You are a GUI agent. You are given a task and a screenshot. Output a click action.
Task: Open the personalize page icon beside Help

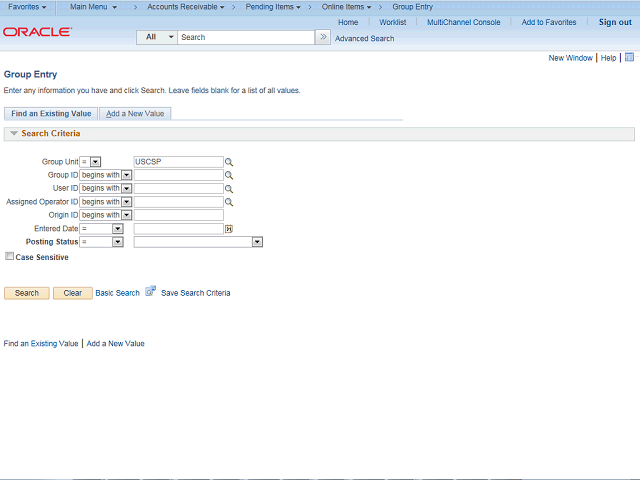click(x=629, y=57)
